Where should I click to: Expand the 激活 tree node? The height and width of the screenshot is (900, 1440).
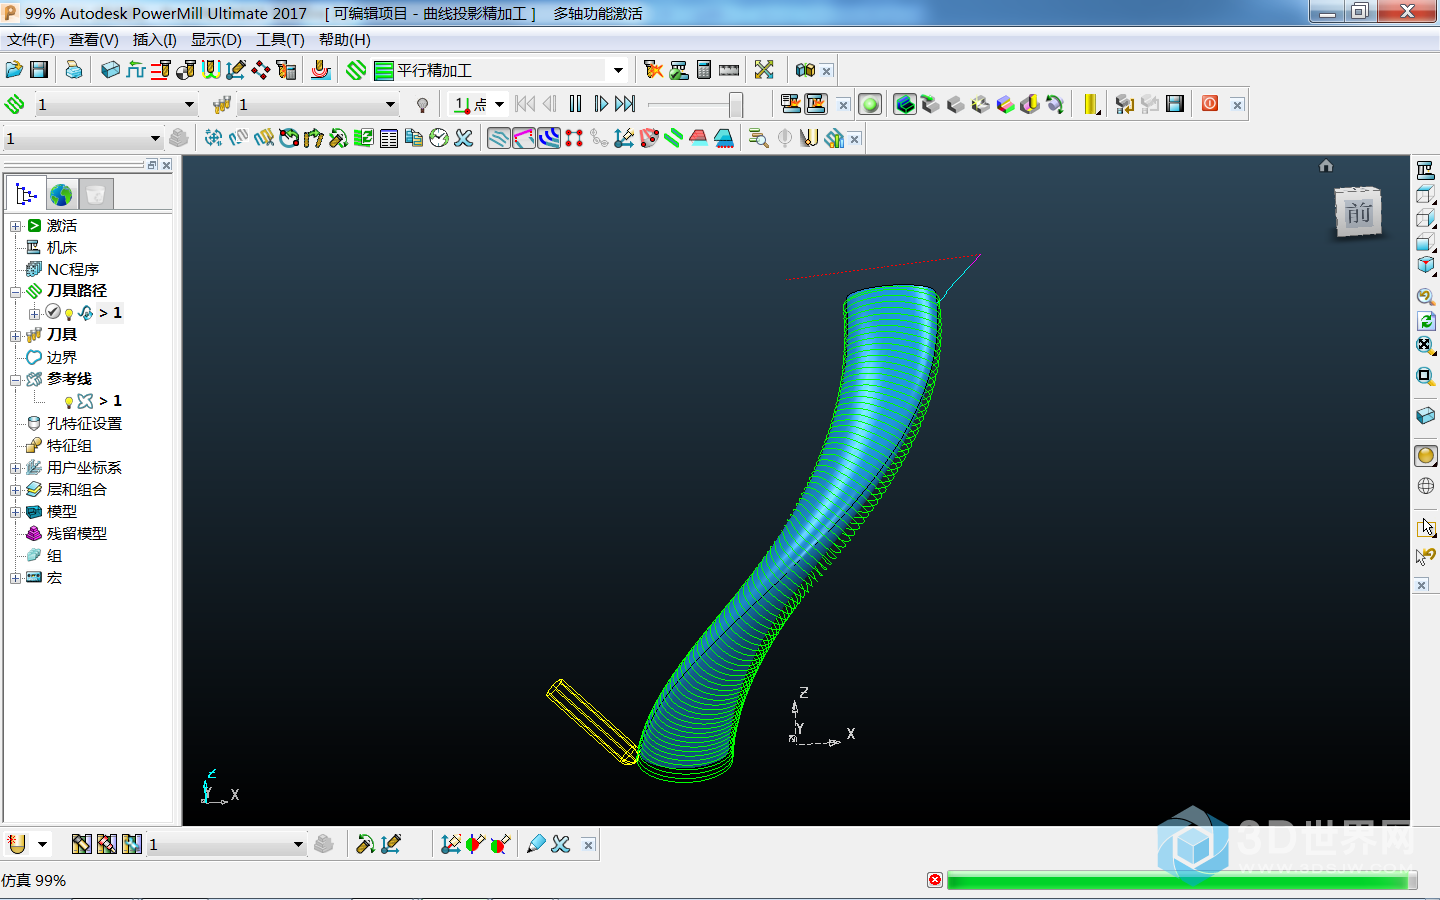click(16, 226)
